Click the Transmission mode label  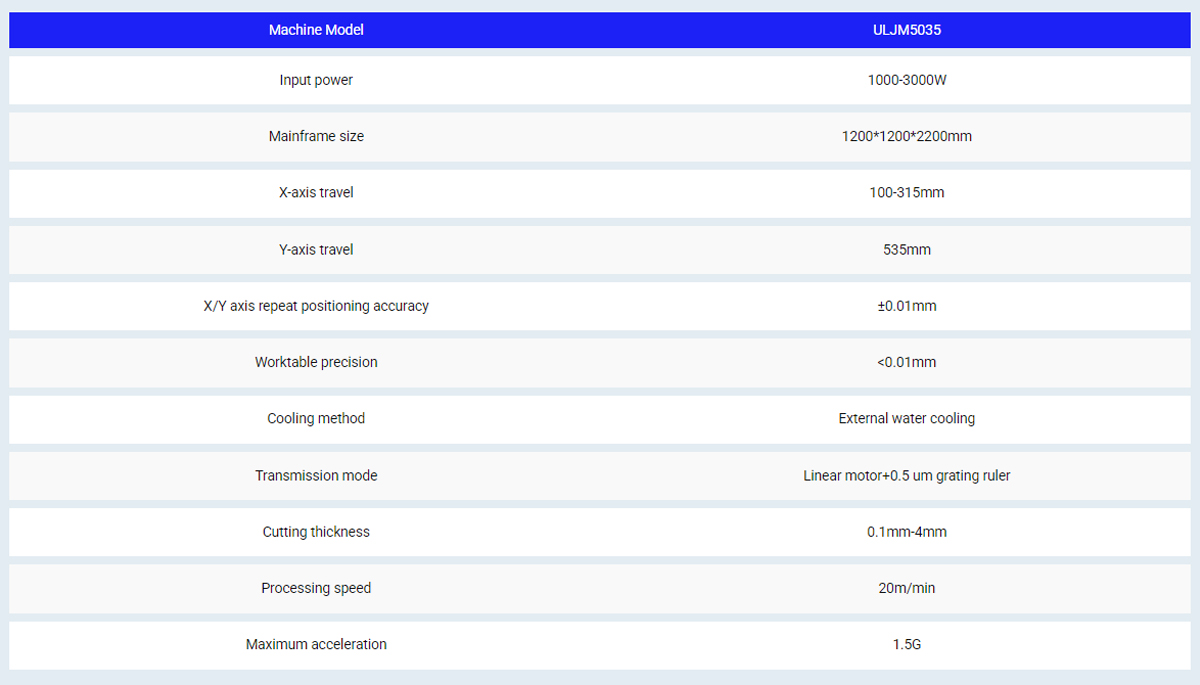(x=316, y=476)
